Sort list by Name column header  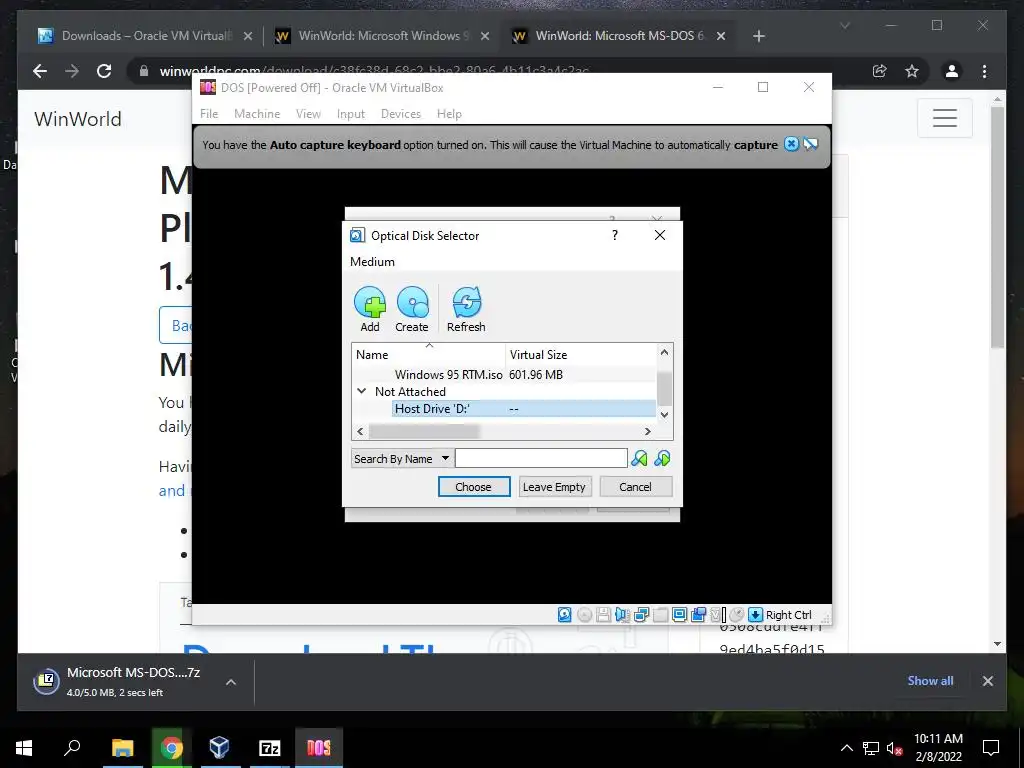pyautogui.click(x=428, y=355)
